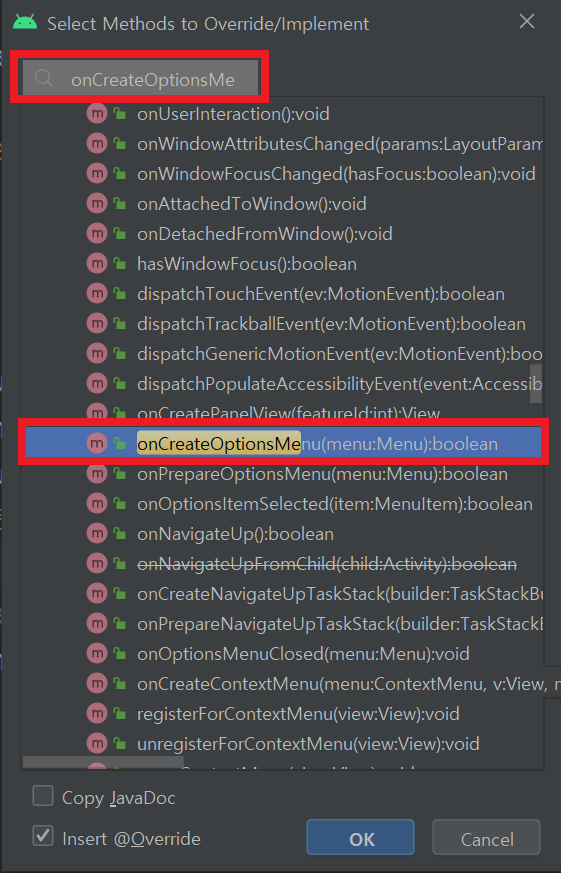Click the method icon beside dispatchTrackballEvent
Viewport: 561px width, 873px height.
pos(97,324)
